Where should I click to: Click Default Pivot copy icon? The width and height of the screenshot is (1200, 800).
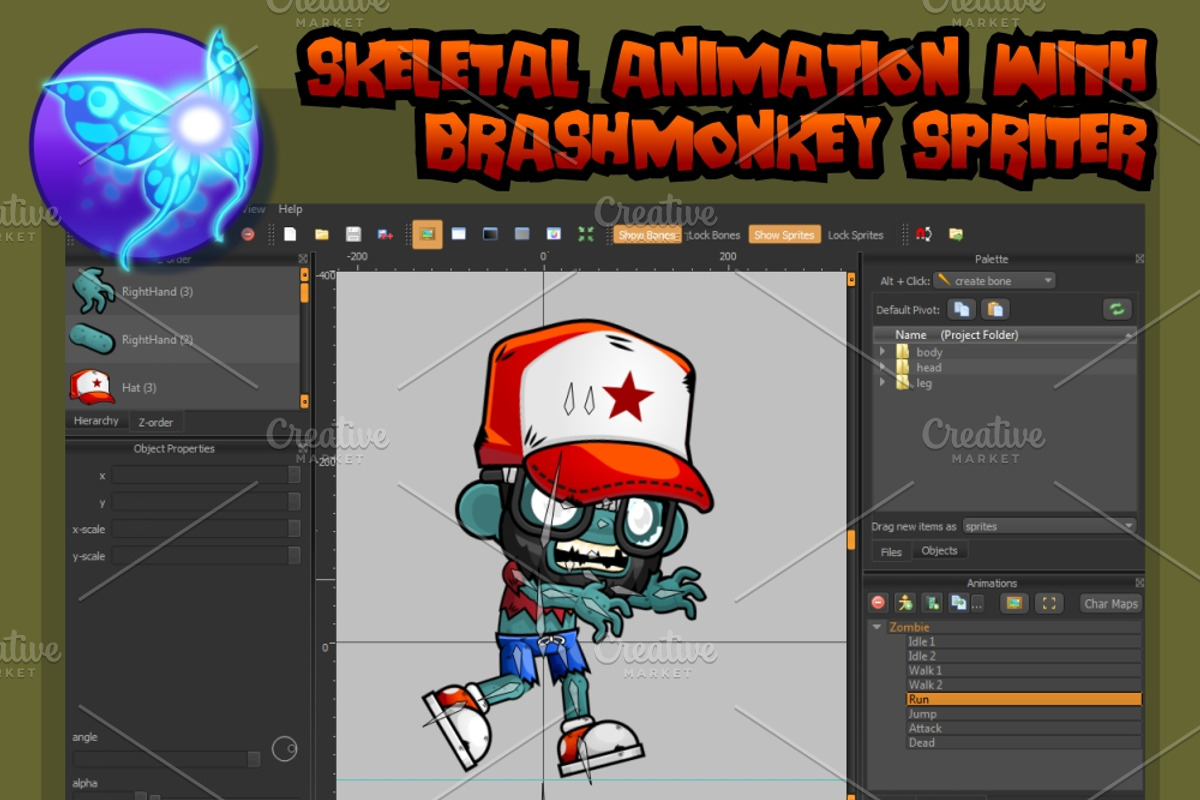[x=961, y=309]
